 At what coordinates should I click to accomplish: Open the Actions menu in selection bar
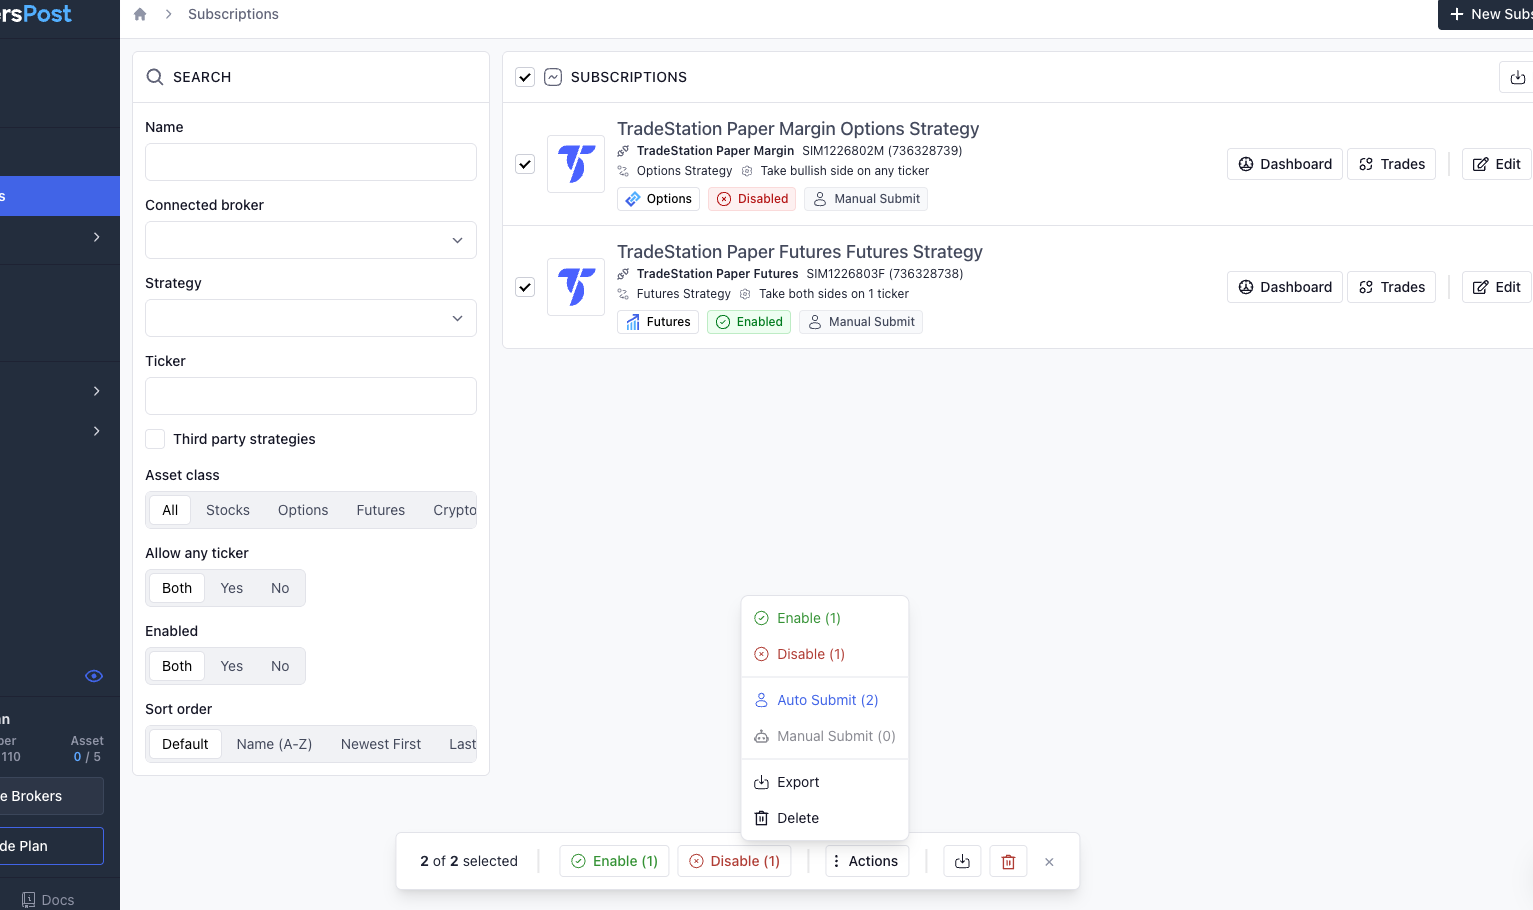tap(866, 861)
